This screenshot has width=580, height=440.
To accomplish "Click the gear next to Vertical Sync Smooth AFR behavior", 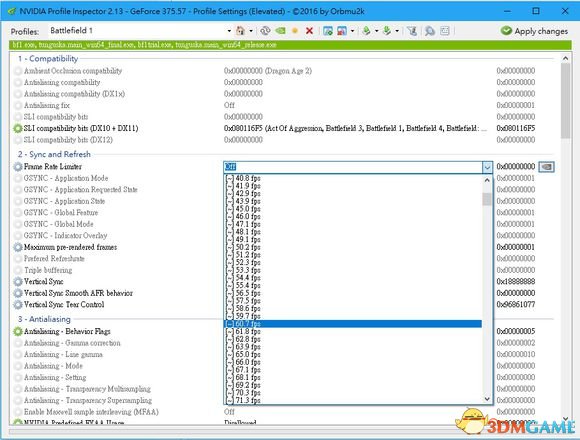I will point(18,293).
